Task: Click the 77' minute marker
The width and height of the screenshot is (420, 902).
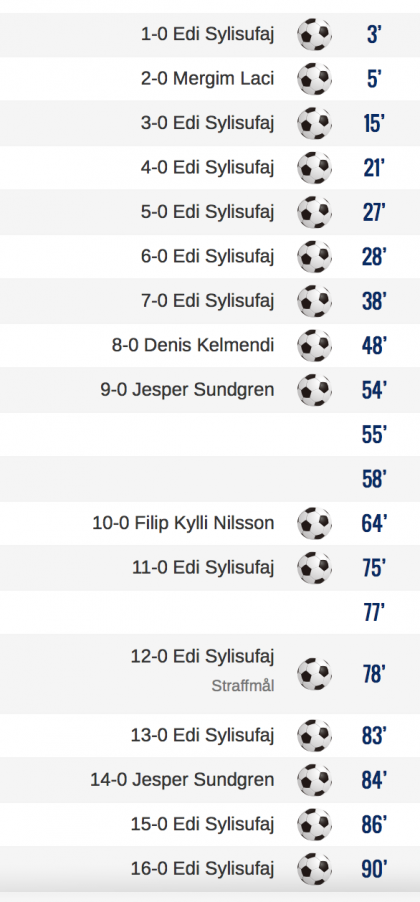Action: coord(374,613)
